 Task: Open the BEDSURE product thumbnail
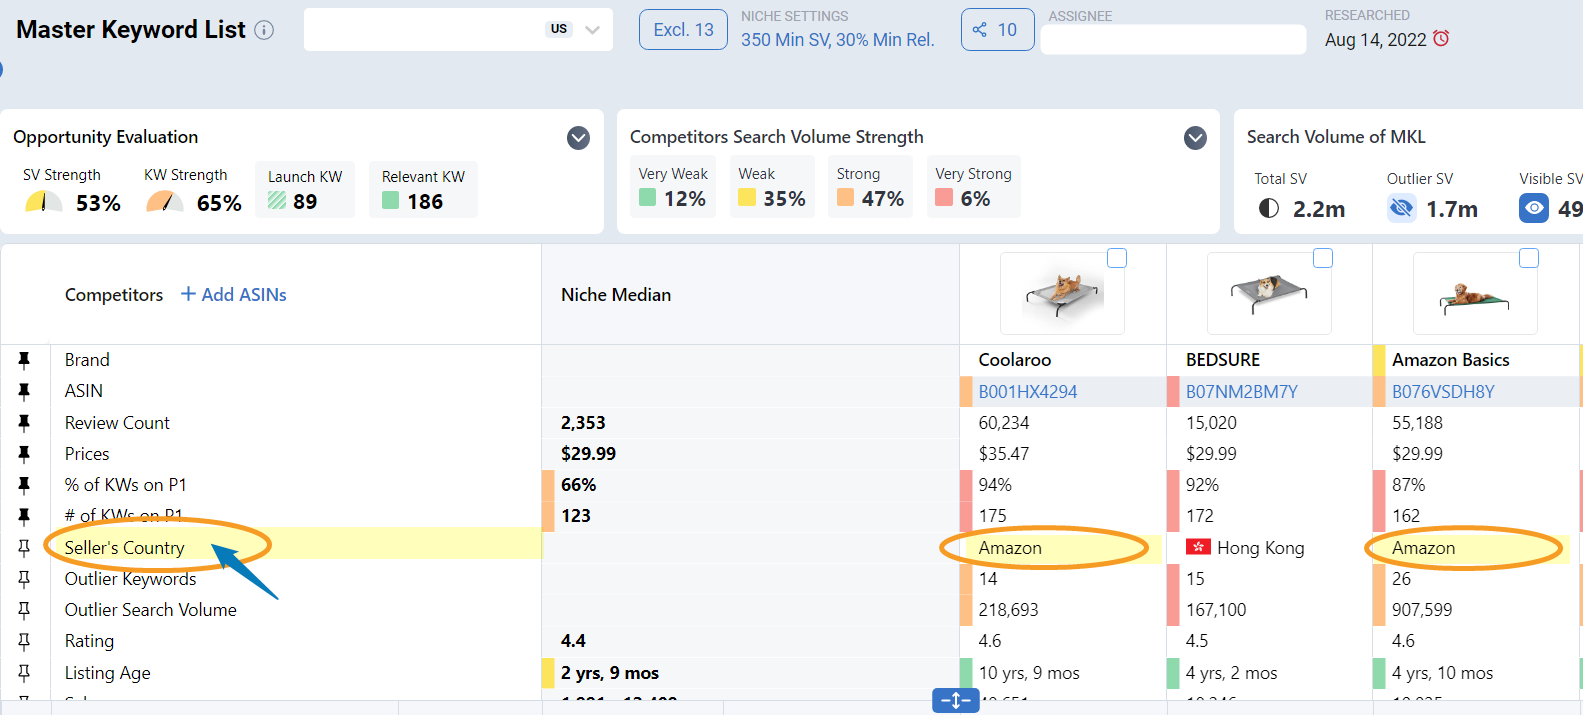point(1269,293)
